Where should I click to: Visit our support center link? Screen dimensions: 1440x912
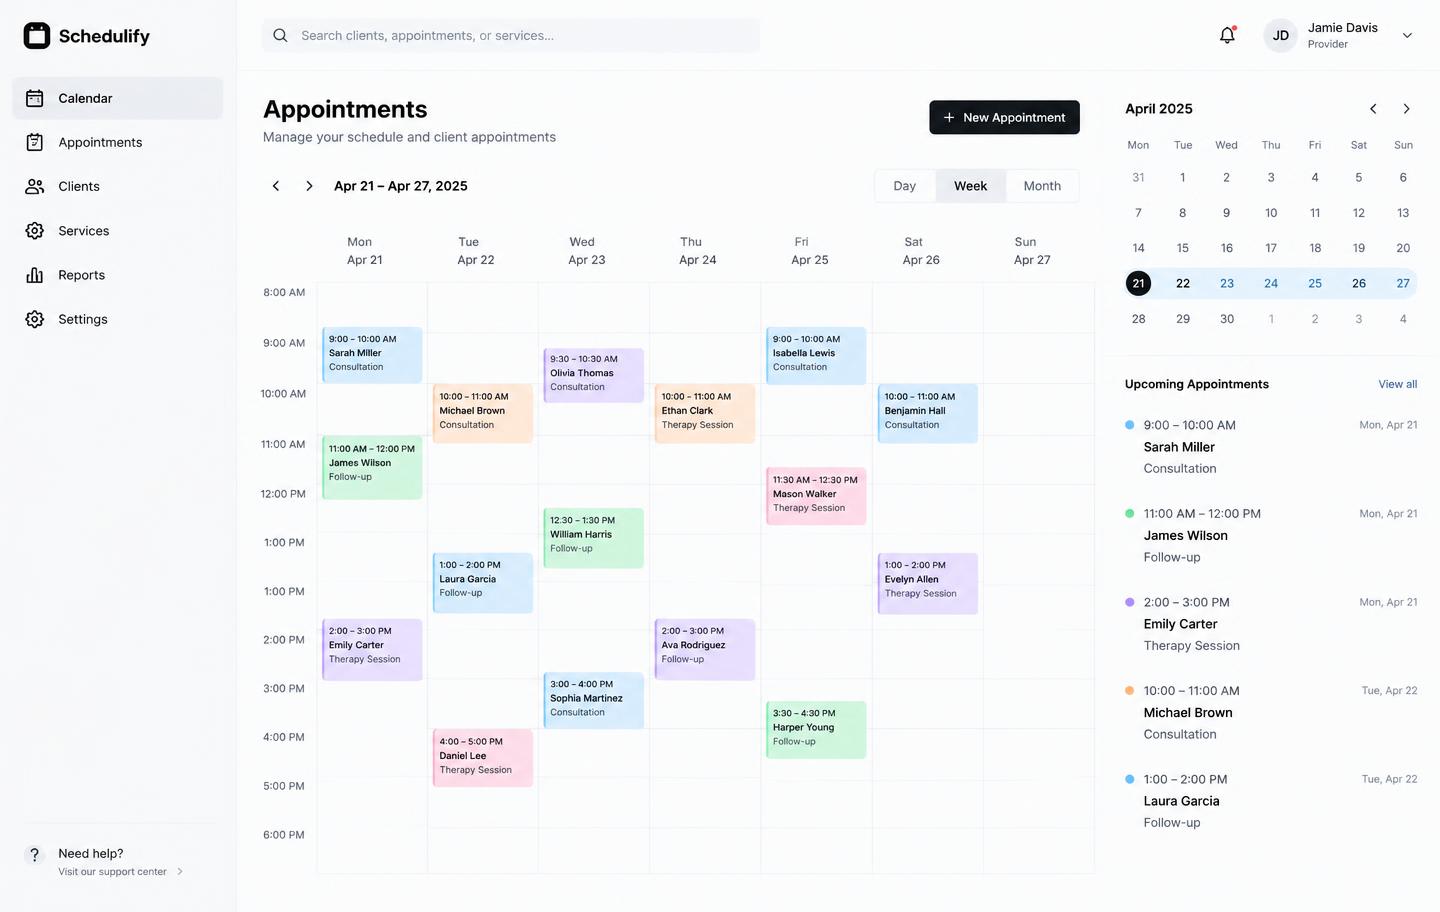pos(120,872)
